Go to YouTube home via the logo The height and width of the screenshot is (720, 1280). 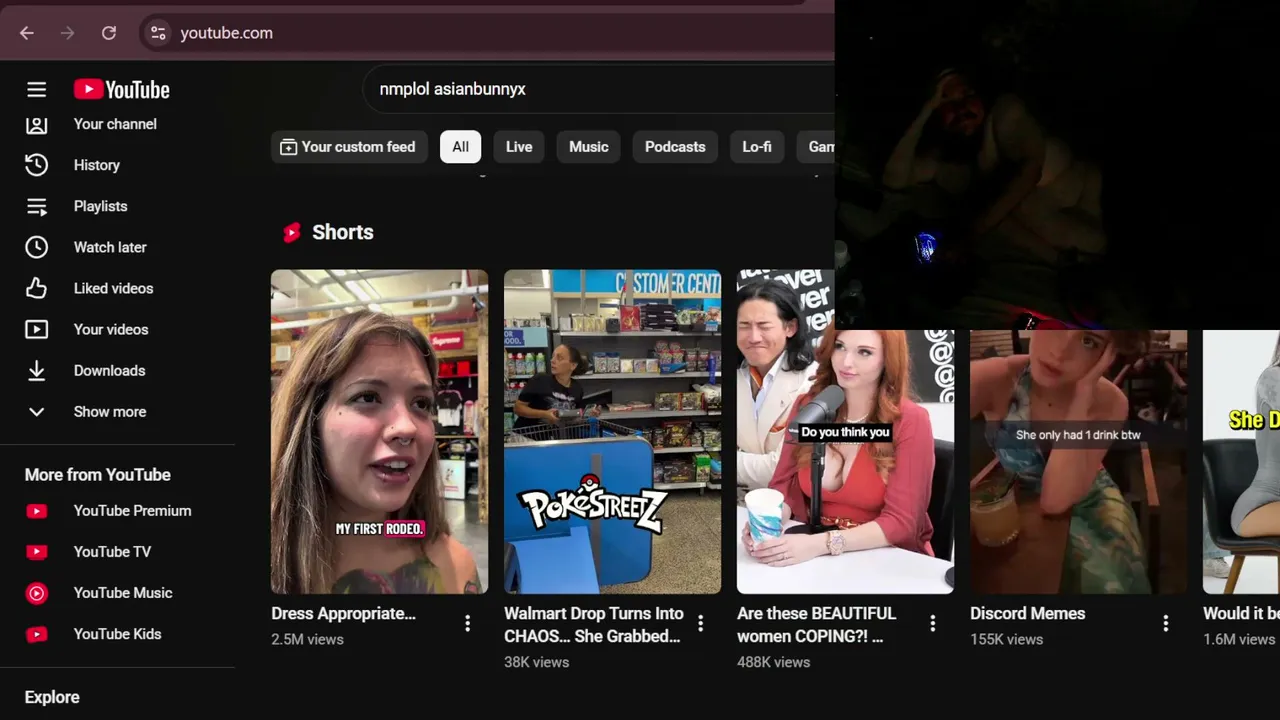pos(122,90)
